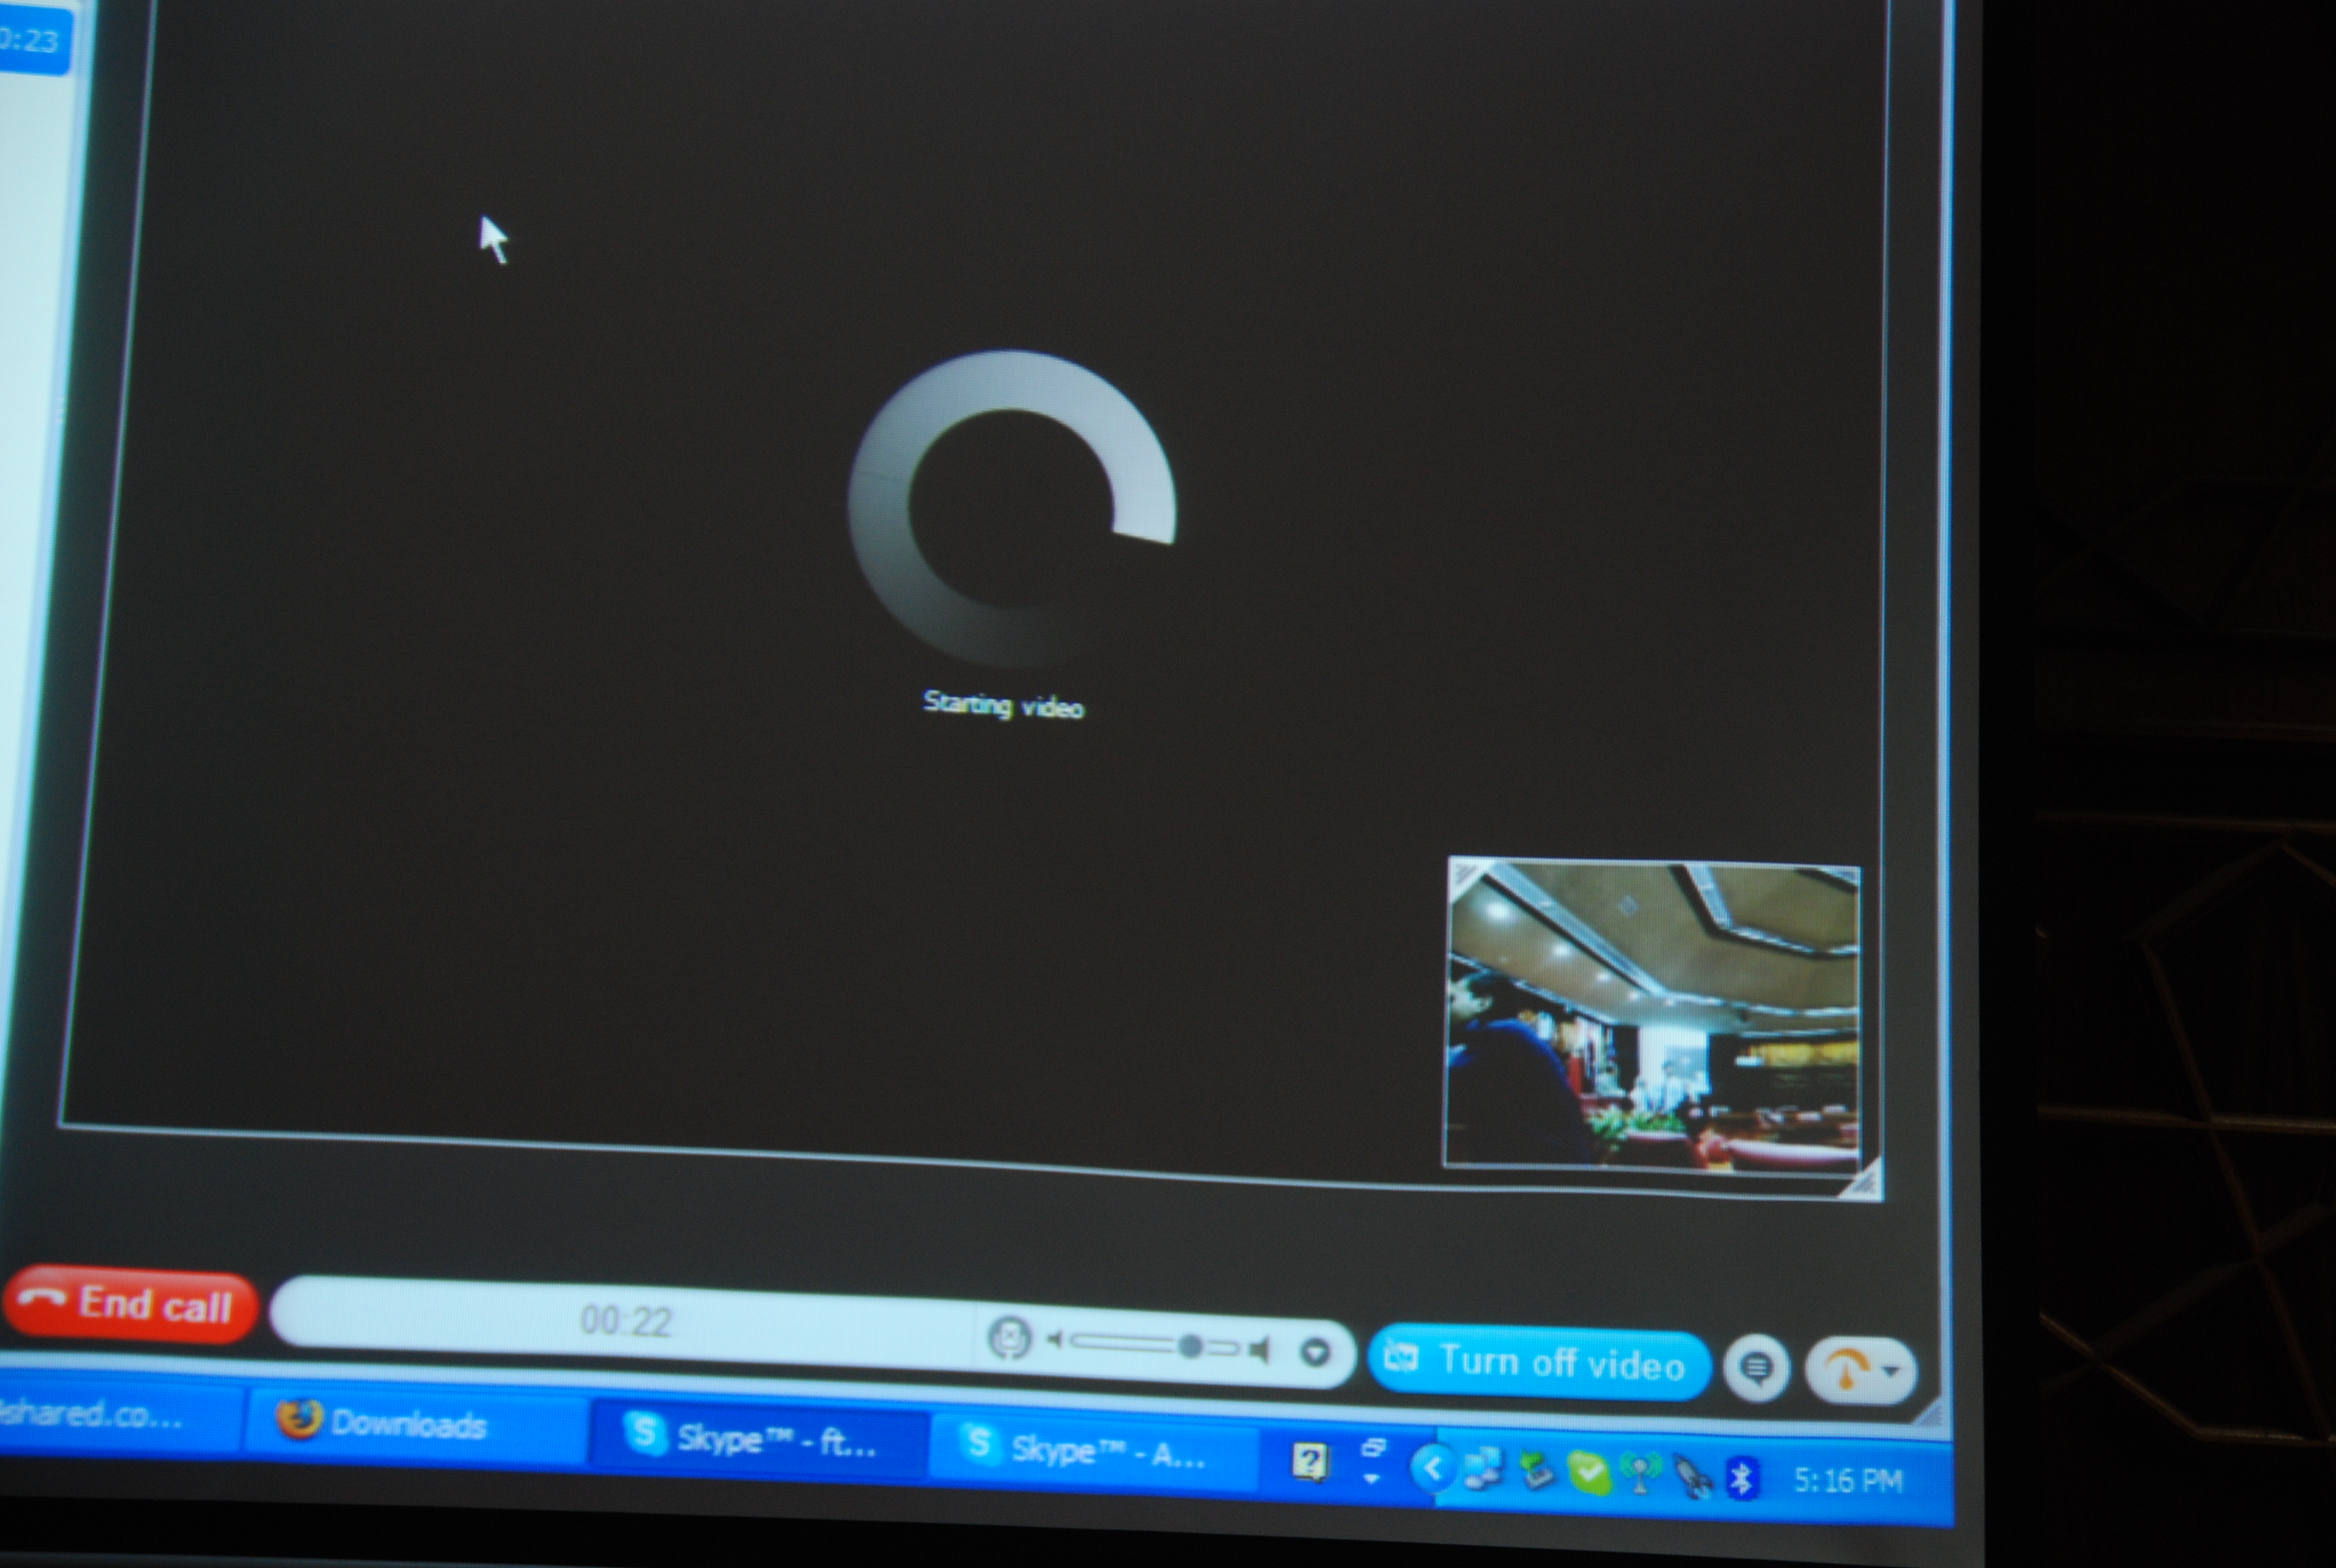Click the red End call button
Image resolution: width=2336 pixels, height=1568 pixels.
[x=131, y=1304]
